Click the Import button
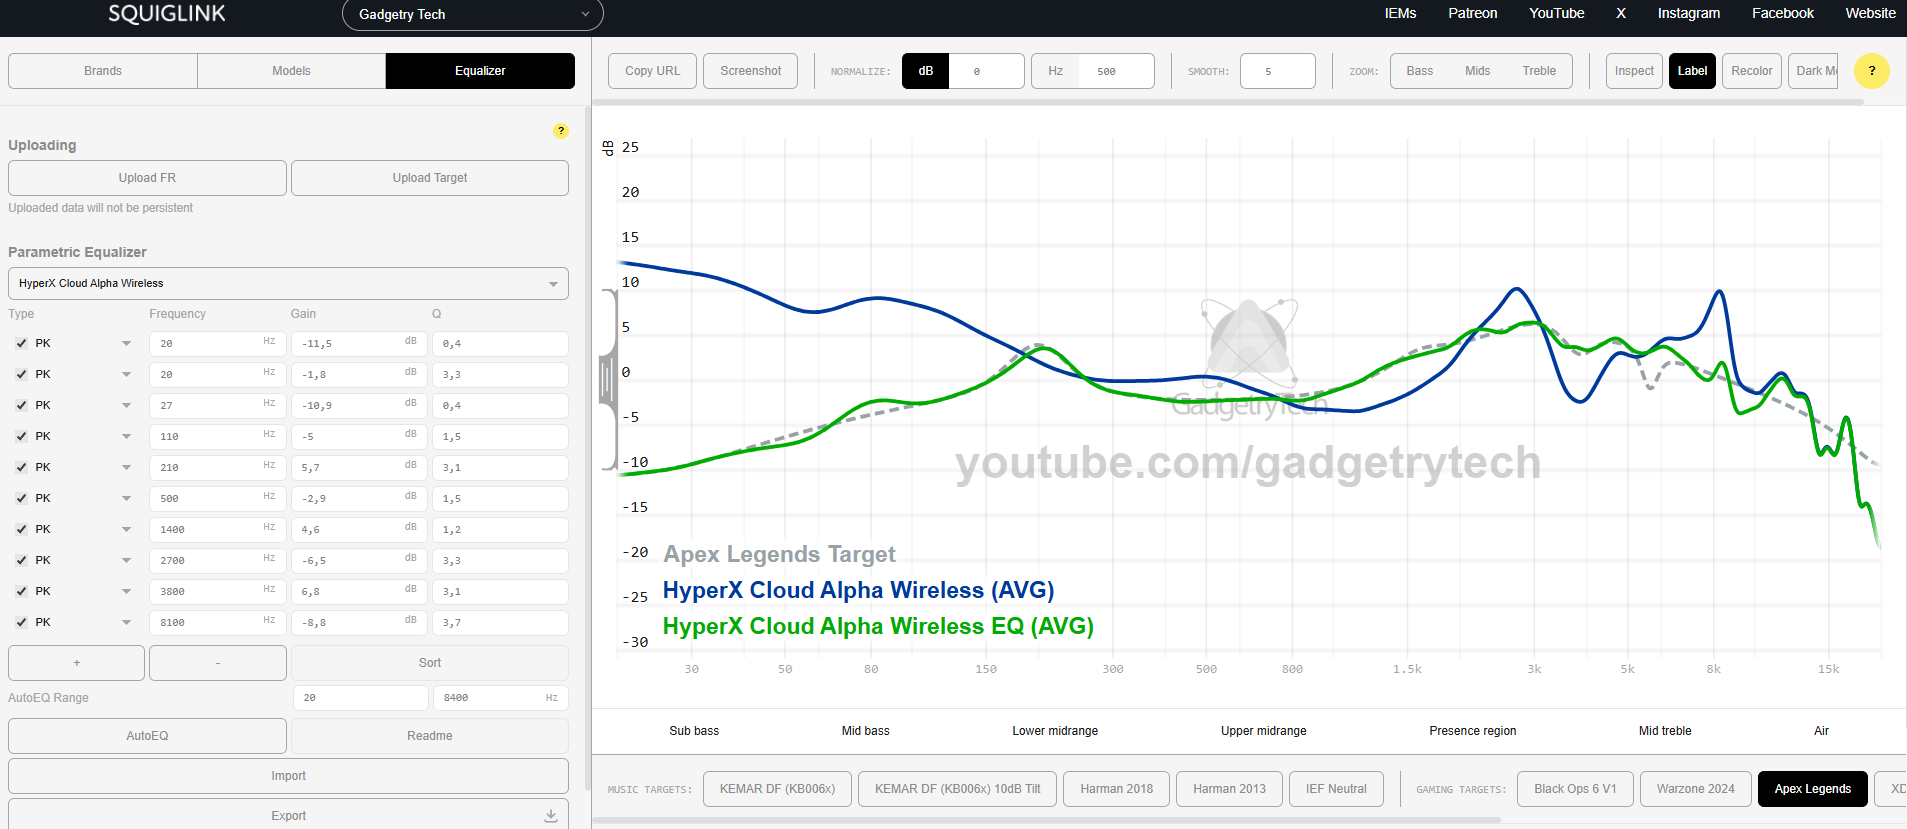This screenshot has width=1907, height=829. (x=288, y=776)
